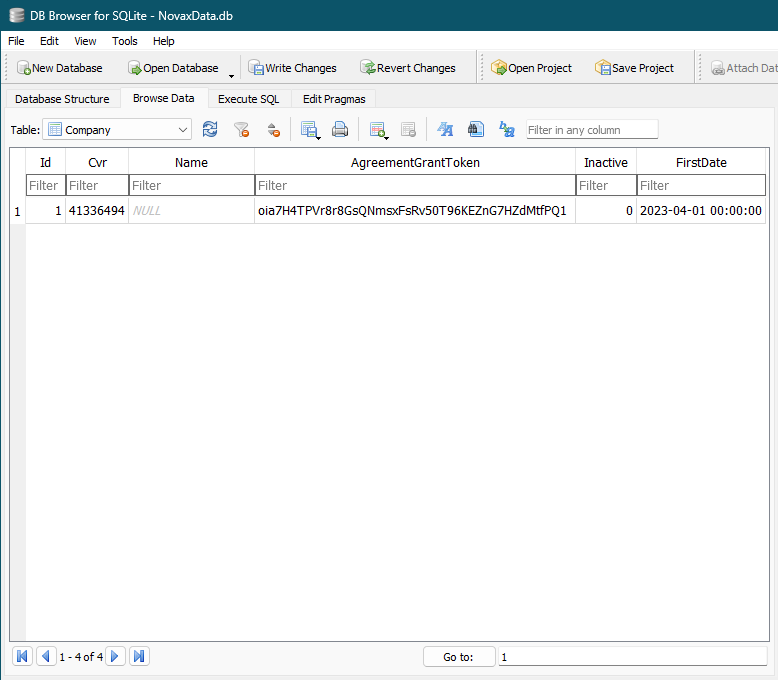Click the New Database toolbar button
778x680 pixels.
(x=60, y=68)
